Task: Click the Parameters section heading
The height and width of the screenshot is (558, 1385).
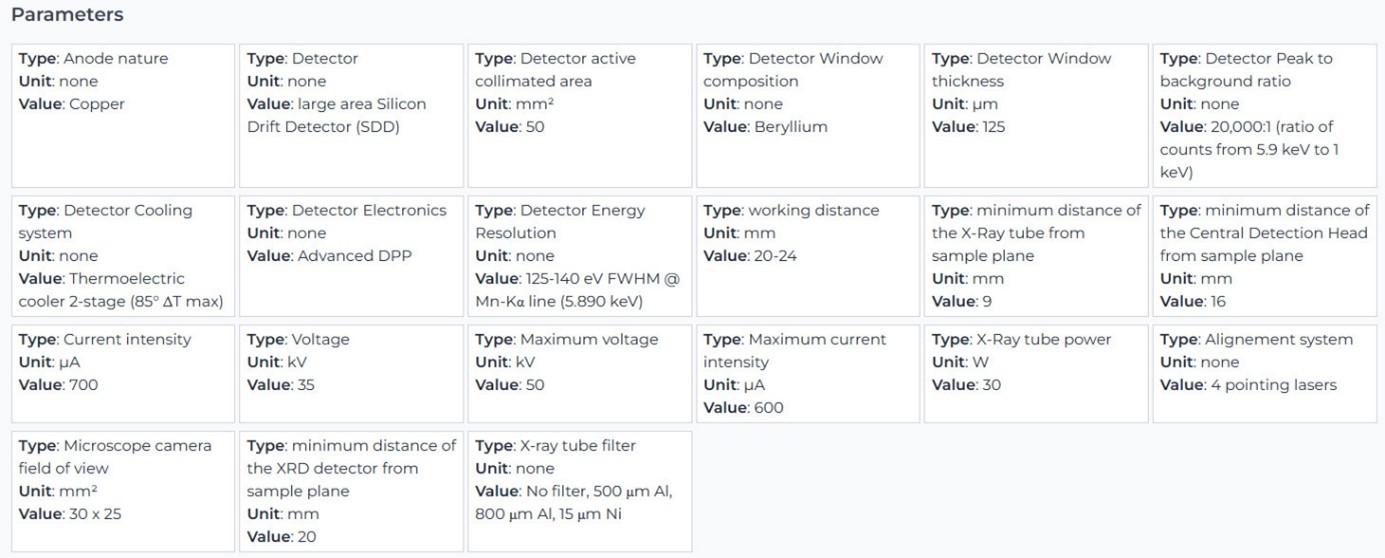Action: tap(67, 15)
